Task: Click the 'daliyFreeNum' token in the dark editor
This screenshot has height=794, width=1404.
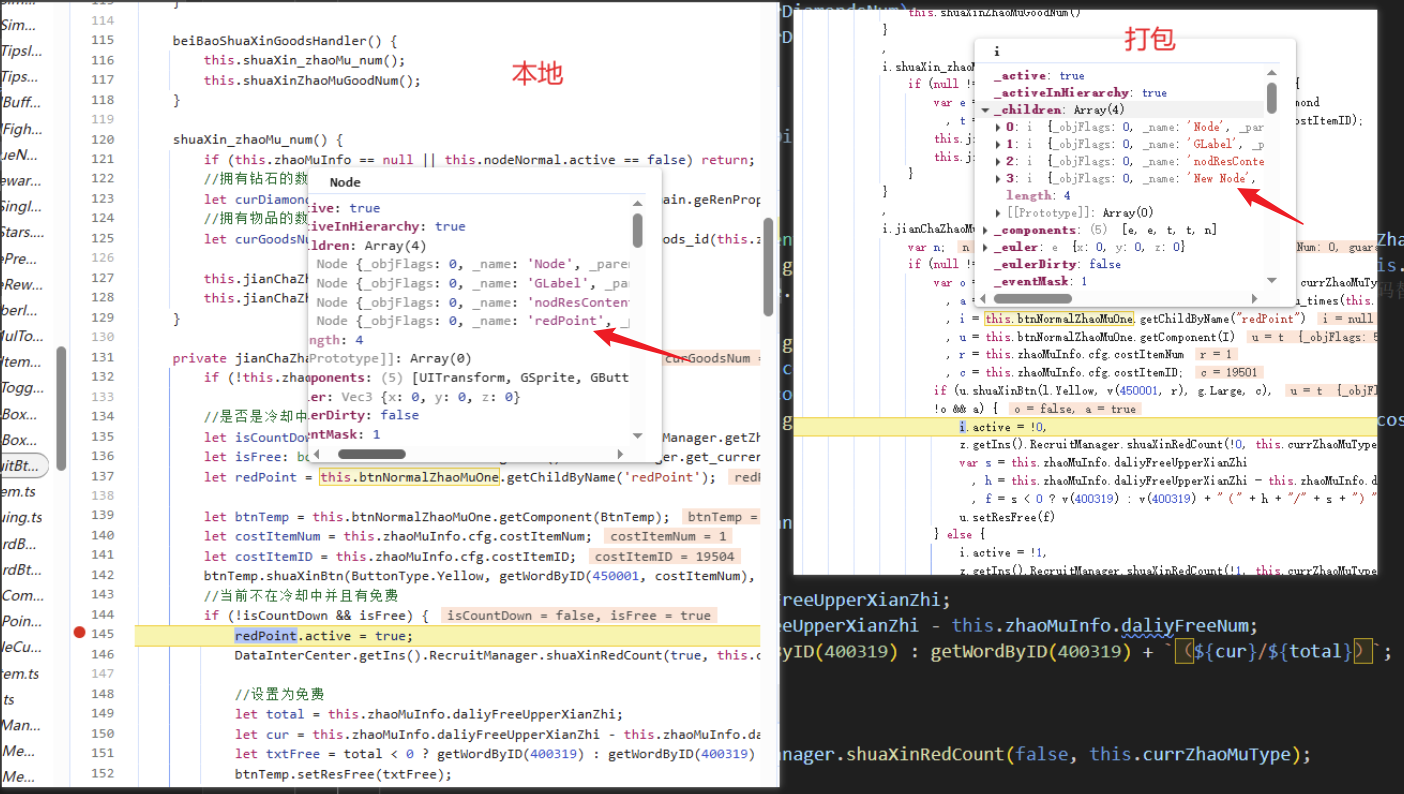Action: [1183, 626]
